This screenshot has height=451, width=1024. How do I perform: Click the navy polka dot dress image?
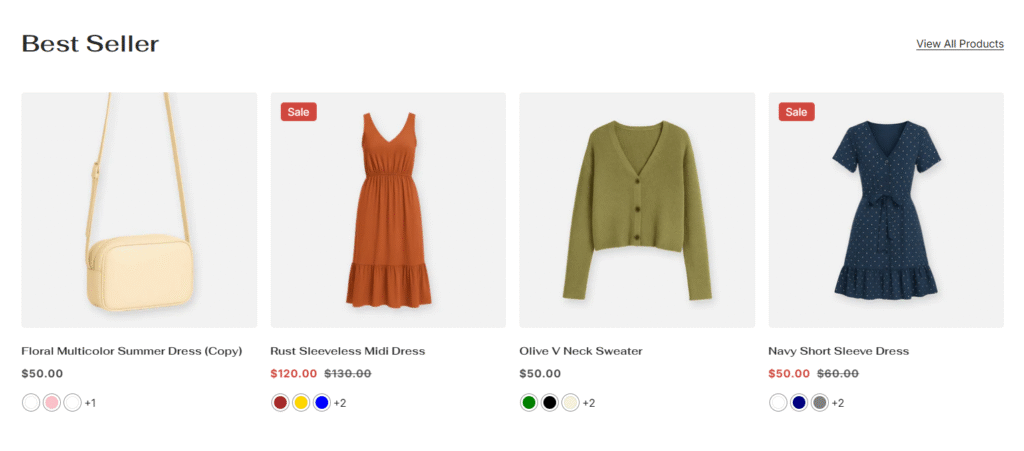(x=886, y=210)
